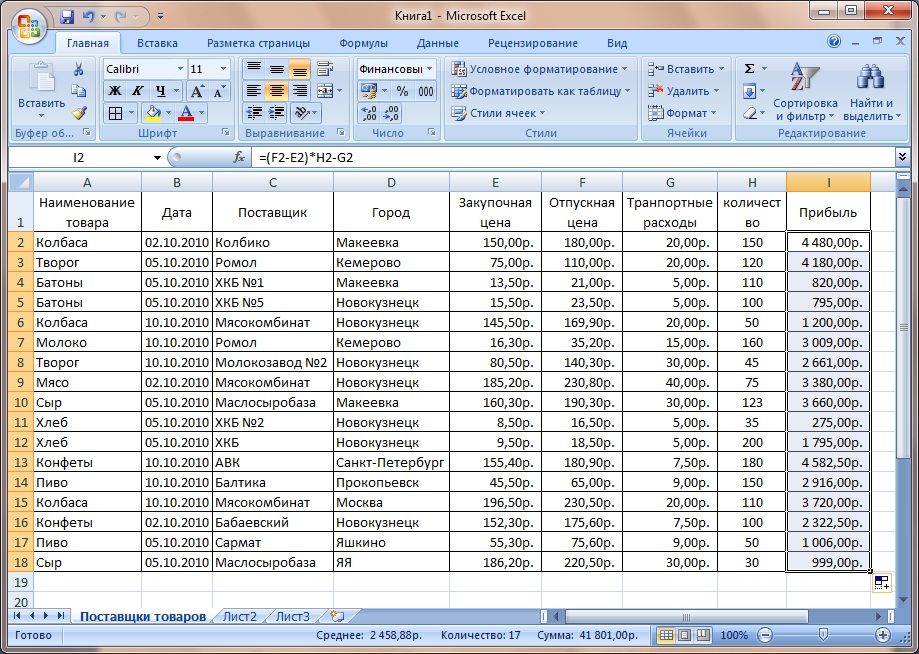Expand Стили ячеек gallery
This screenshot has width=919, height=654.
498,113
